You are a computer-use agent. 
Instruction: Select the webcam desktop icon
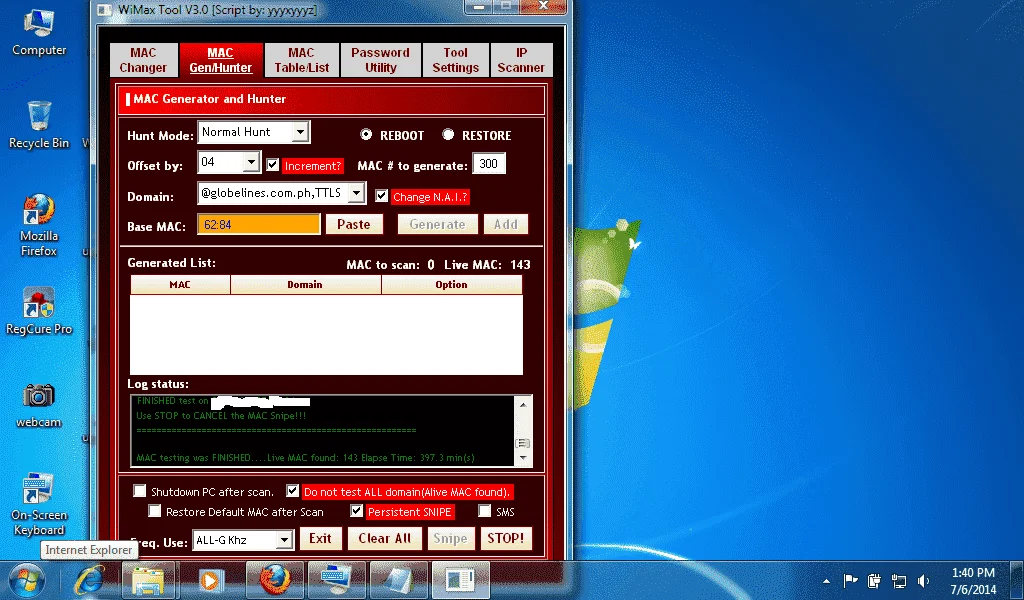pyautogui.click(x=39, y=405)
